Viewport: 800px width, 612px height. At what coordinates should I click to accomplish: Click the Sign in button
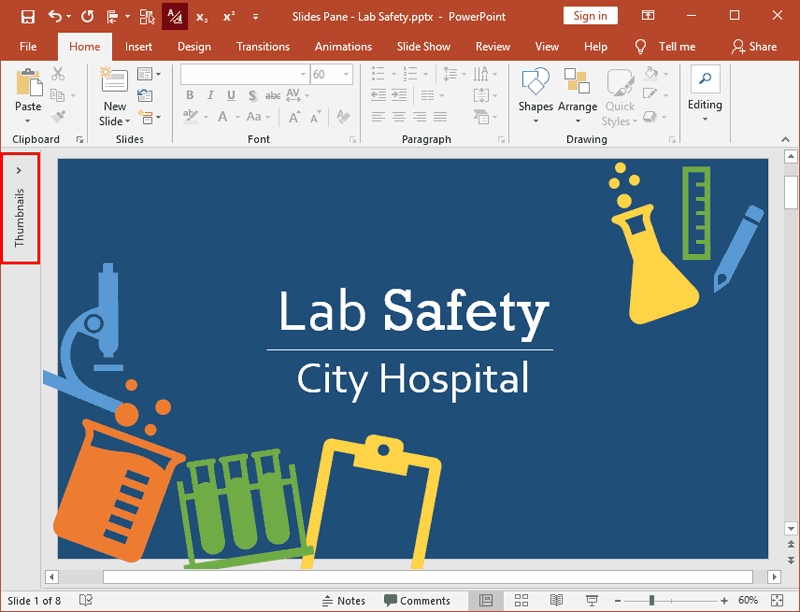click(590, 16)
